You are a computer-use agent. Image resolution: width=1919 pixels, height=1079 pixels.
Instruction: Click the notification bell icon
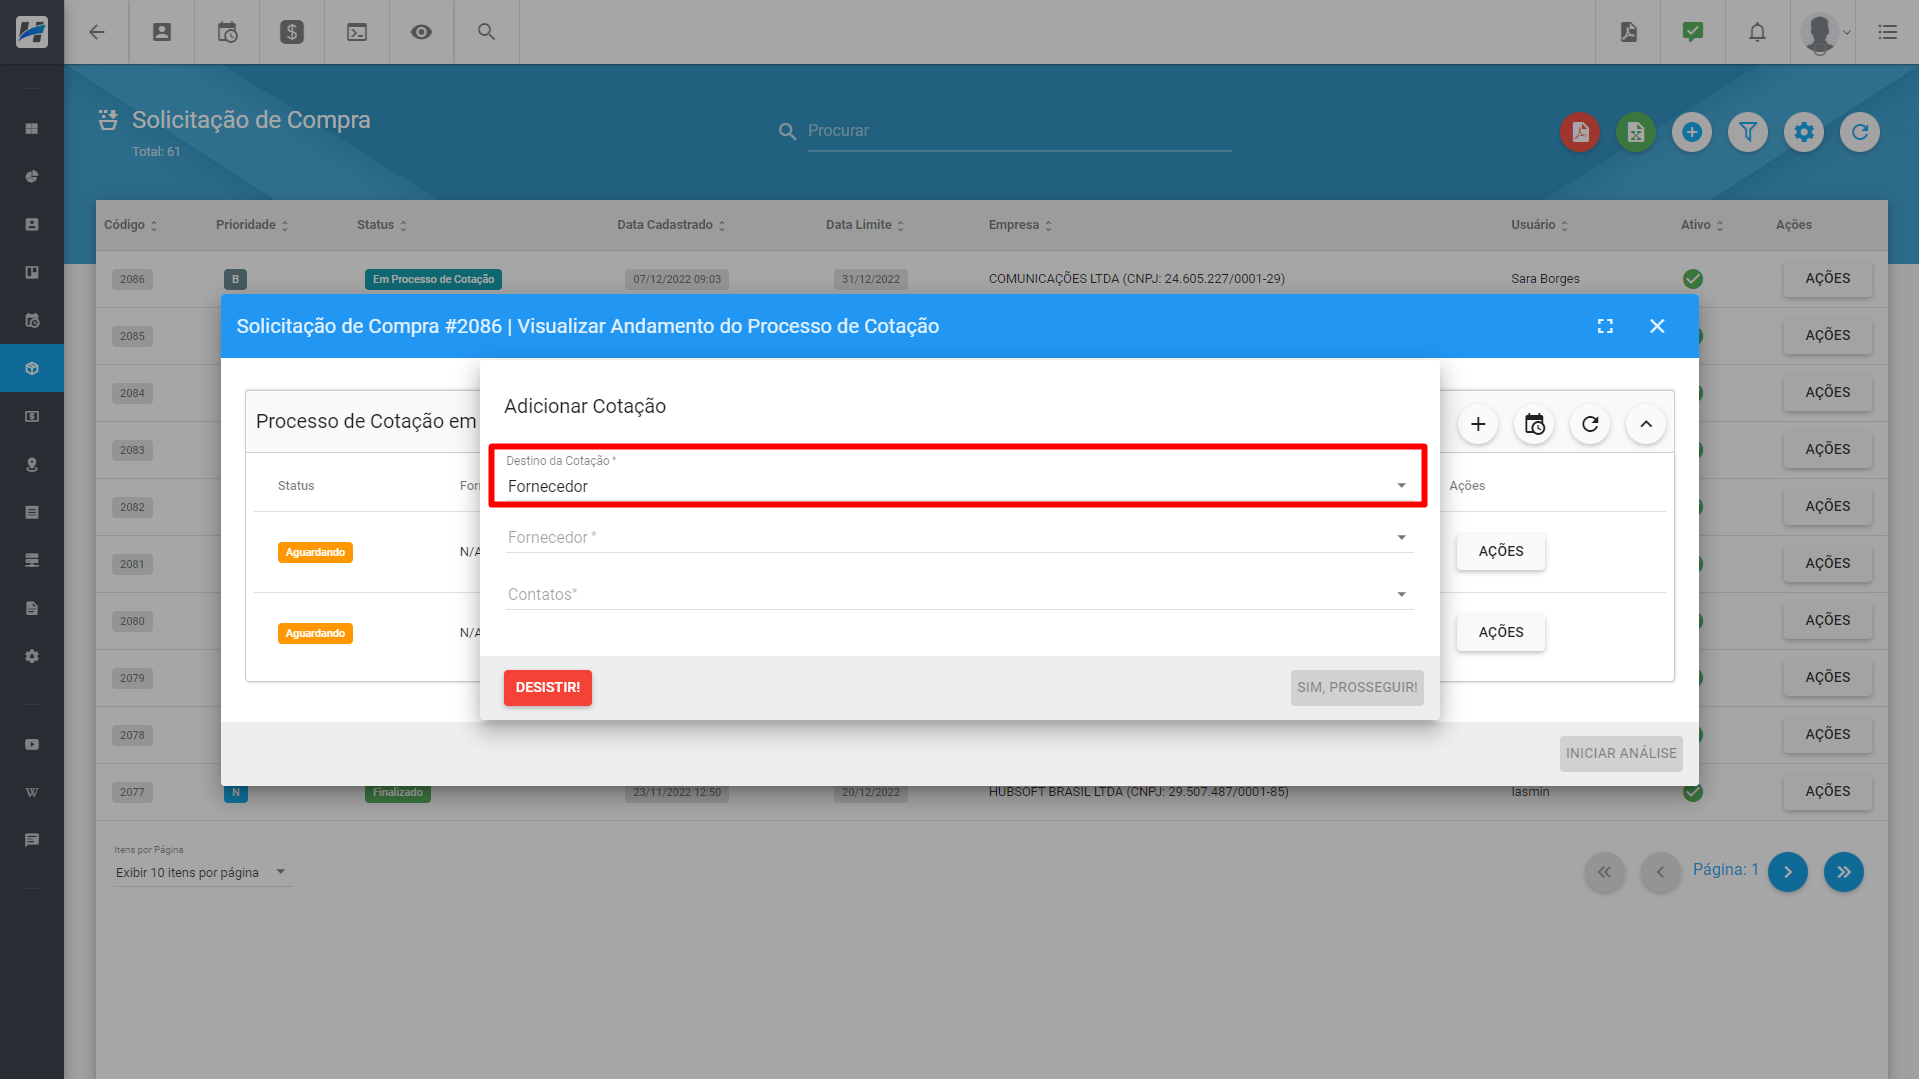click(1757, 32)
